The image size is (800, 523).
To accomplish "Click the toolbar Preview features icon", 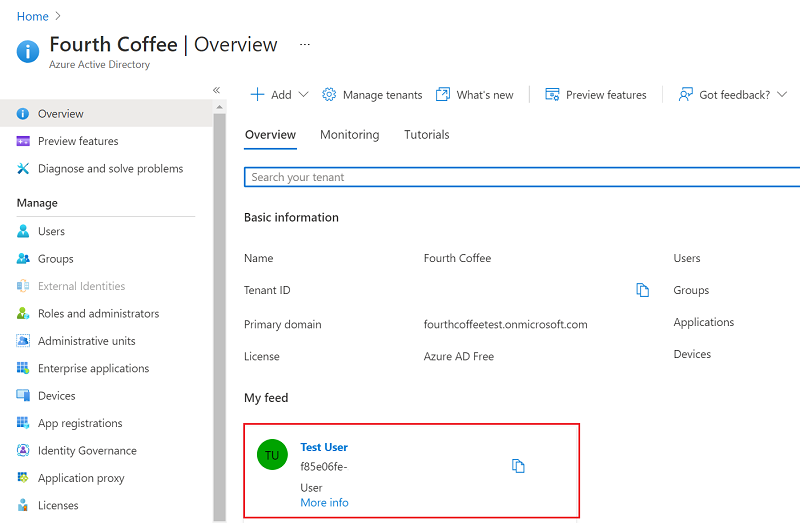I will point(552,94).
